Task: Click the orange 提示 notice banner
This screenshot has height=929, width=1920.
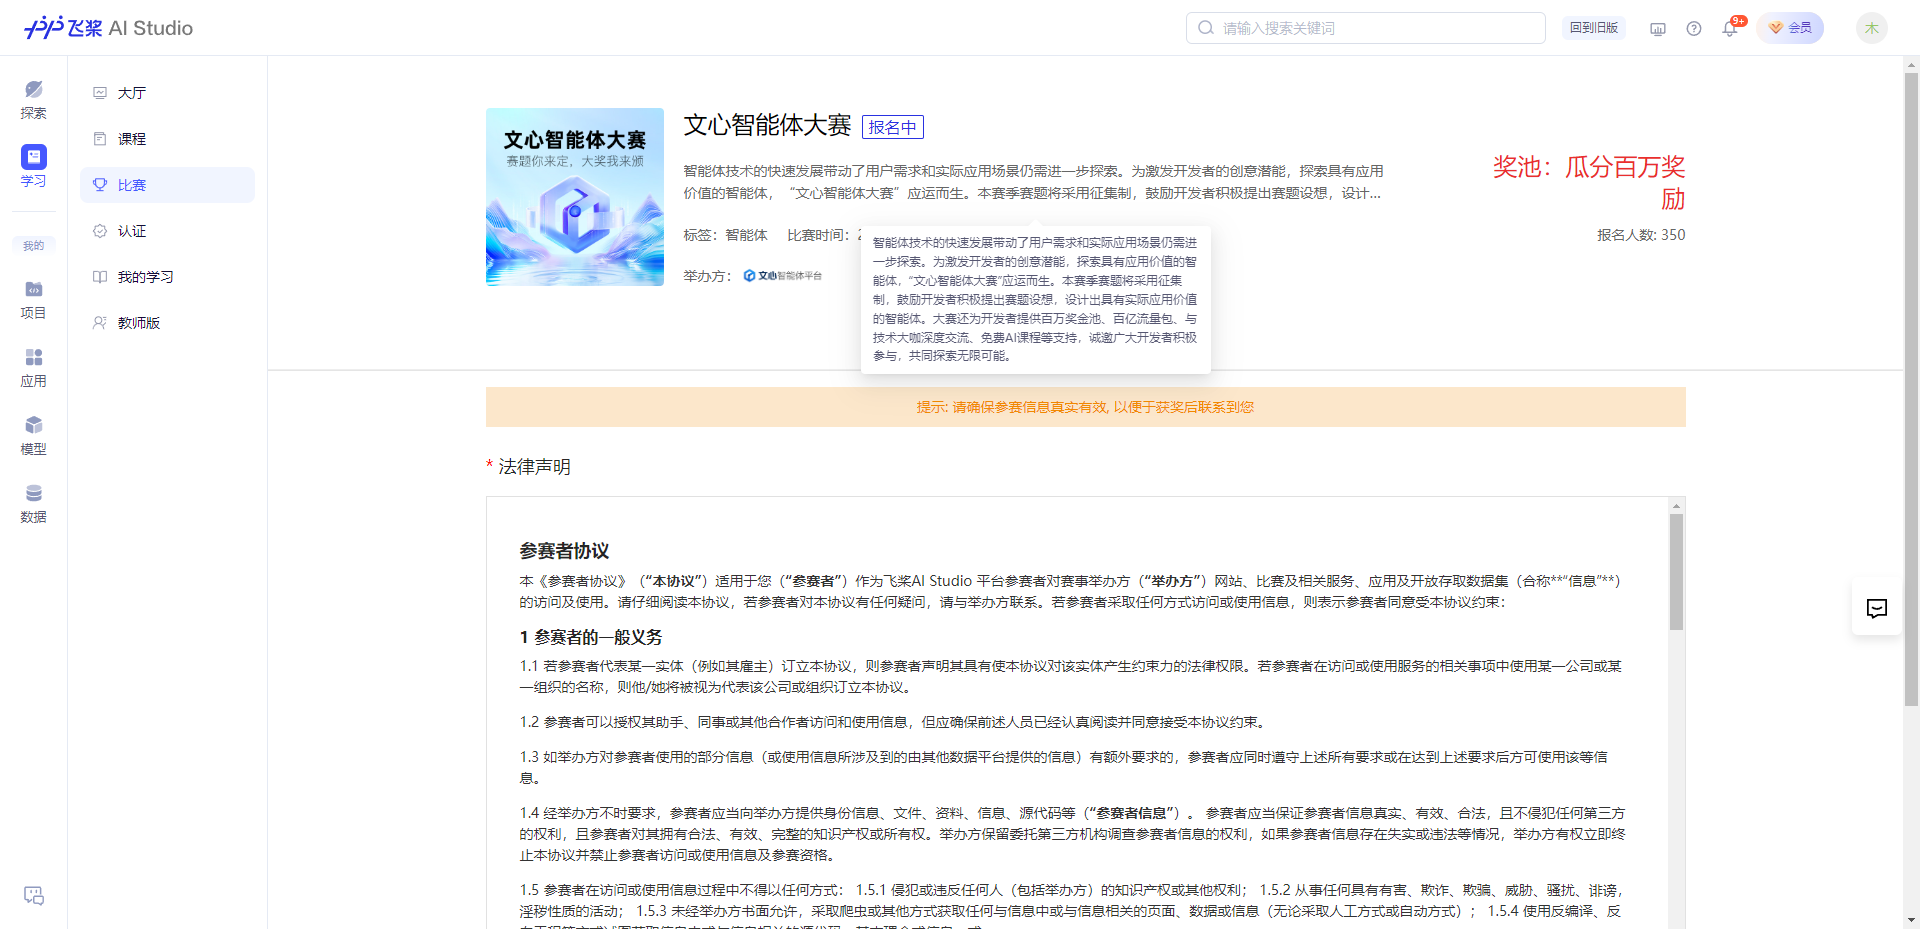Action: [1086, 407]
